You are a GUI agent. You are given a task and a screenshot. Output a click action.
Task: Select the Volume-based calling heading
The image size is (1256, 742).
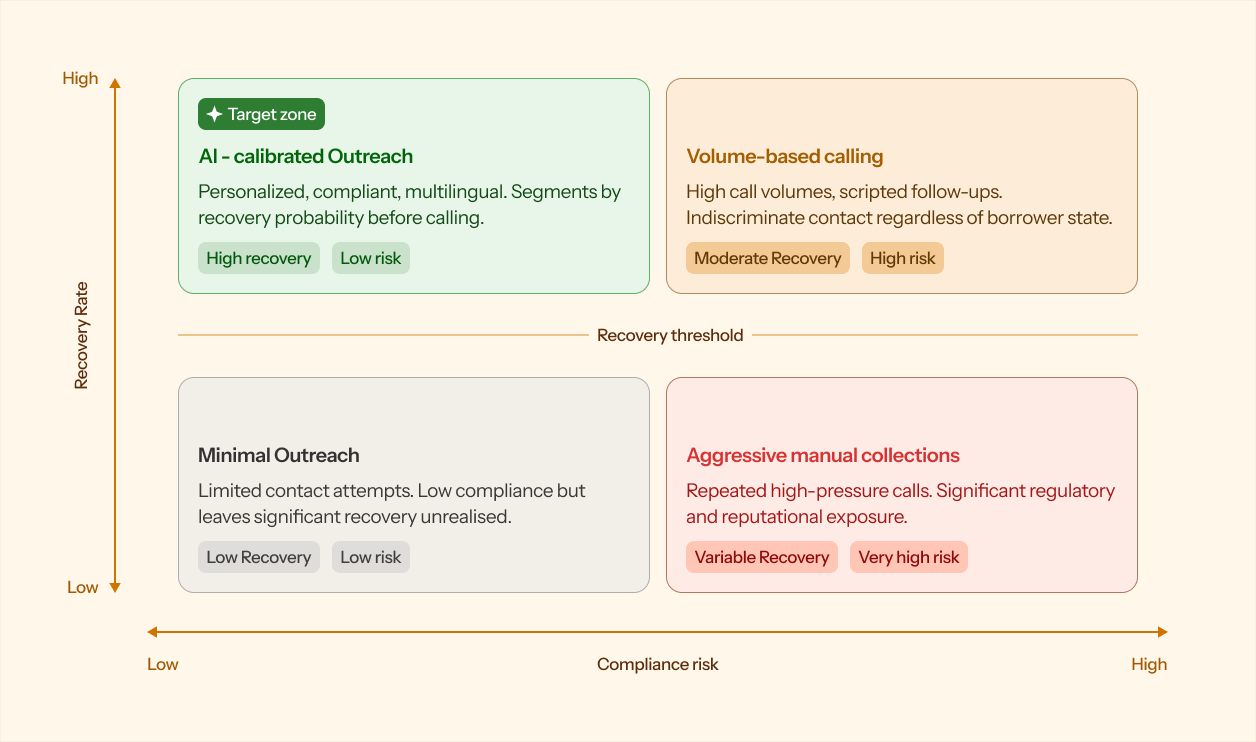[785, 156]
